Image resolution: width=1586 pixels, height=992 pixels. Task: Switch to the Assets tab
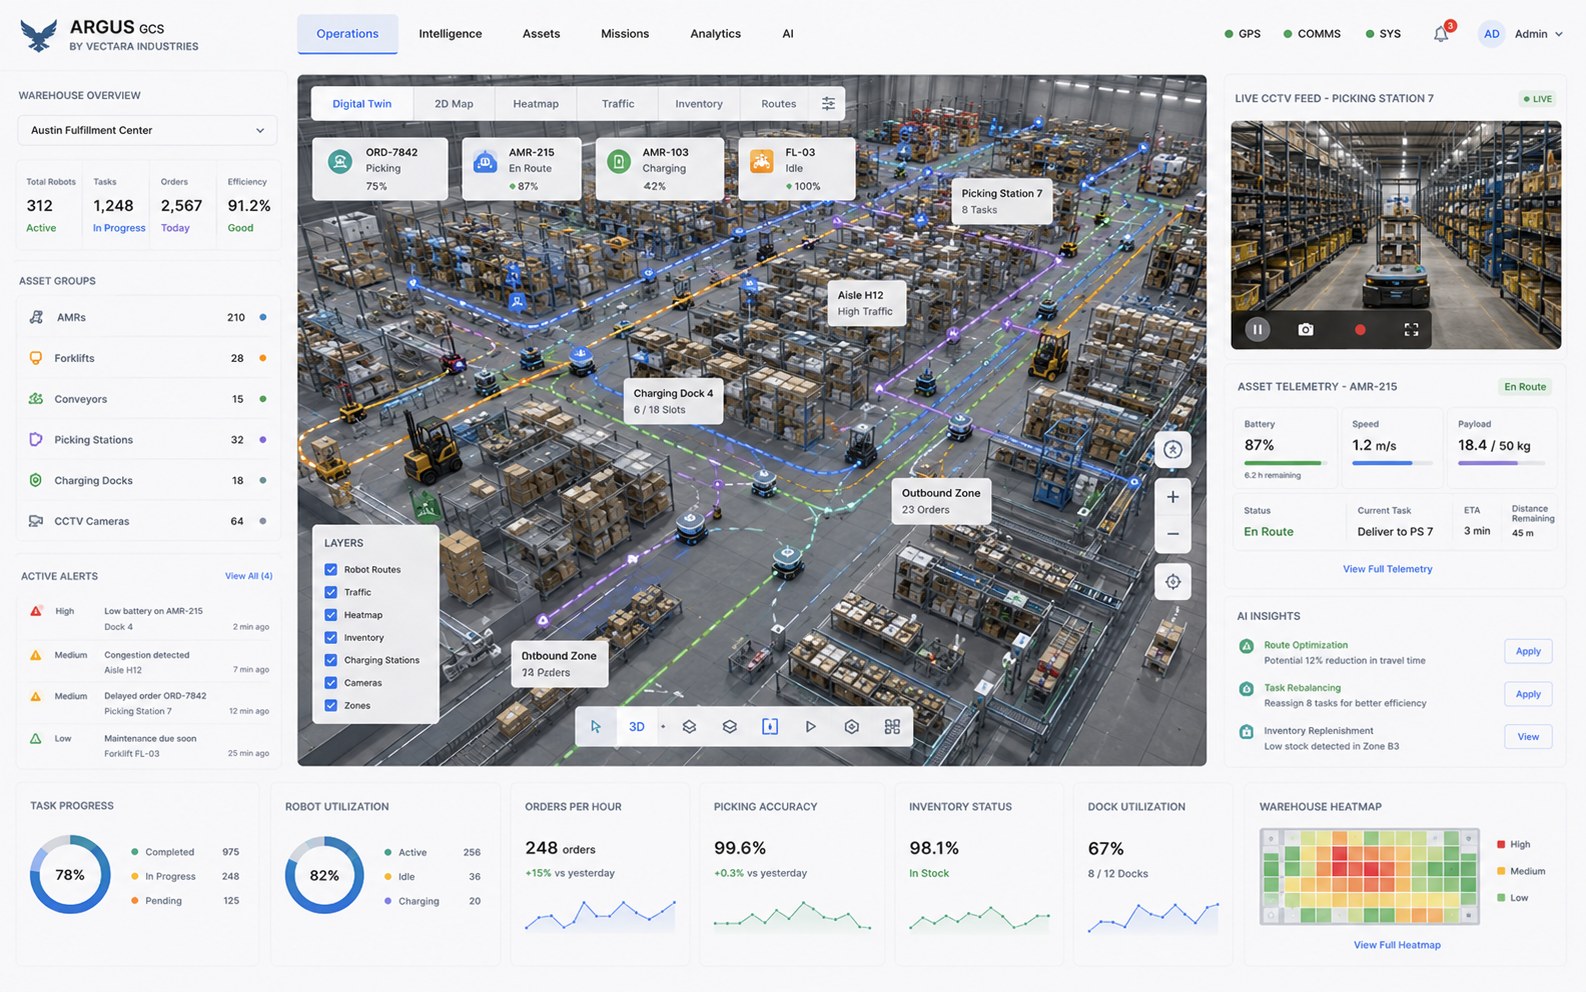541,34
